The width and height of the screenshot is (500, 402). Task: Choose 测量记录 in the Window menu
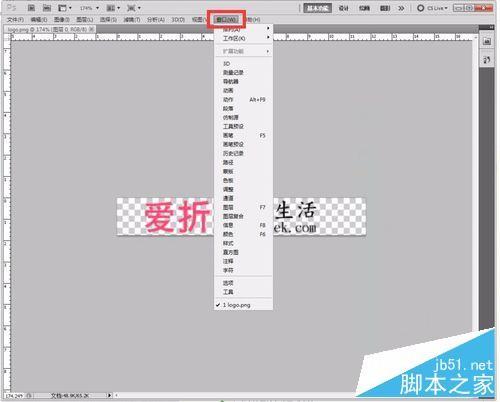243,72
